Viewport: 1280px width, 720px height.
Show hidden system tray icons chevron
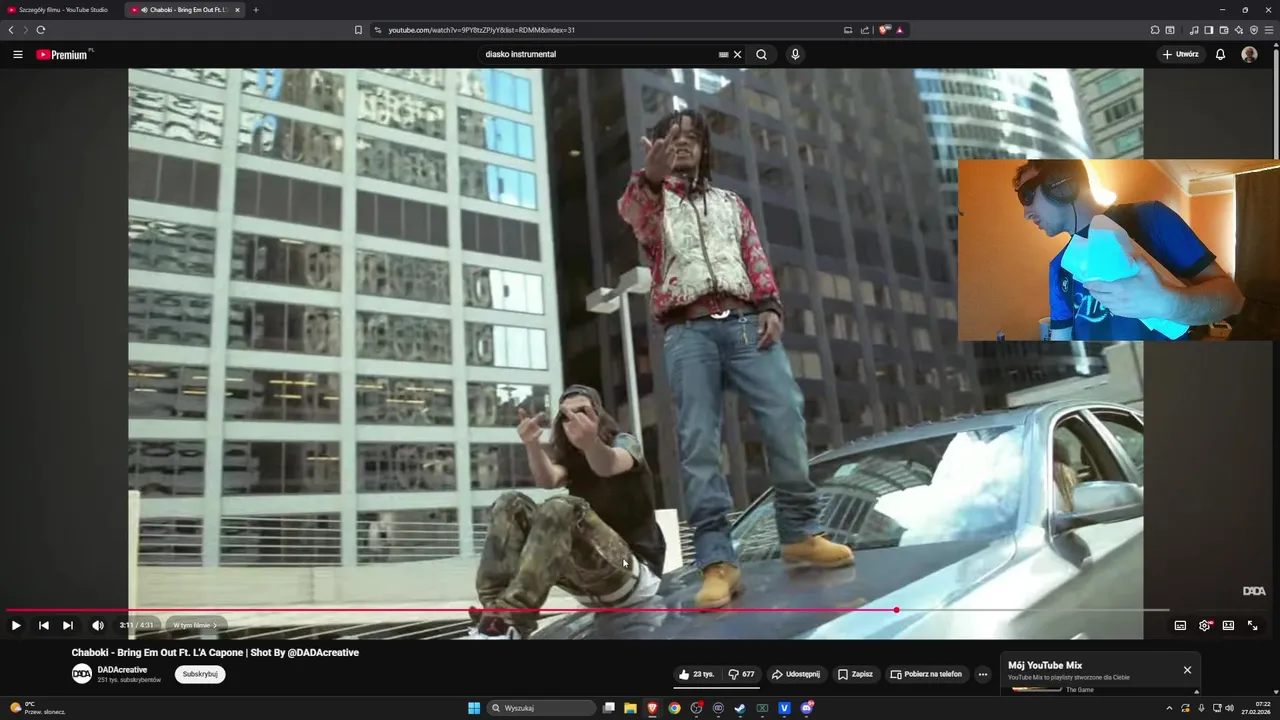click(x=1169, y=708)
